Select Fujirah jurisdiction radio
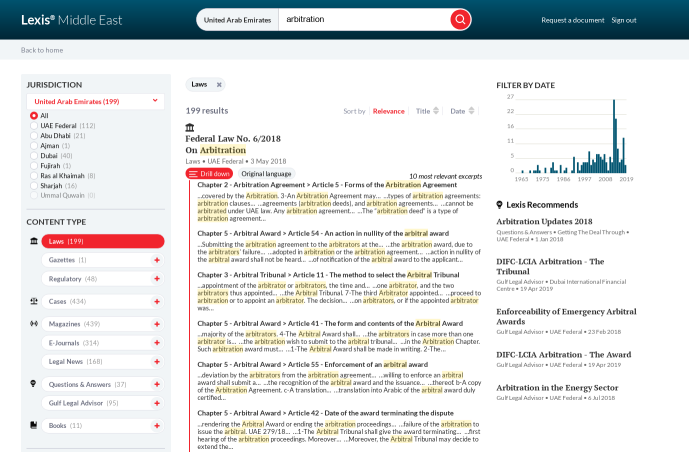 (34, 166)
